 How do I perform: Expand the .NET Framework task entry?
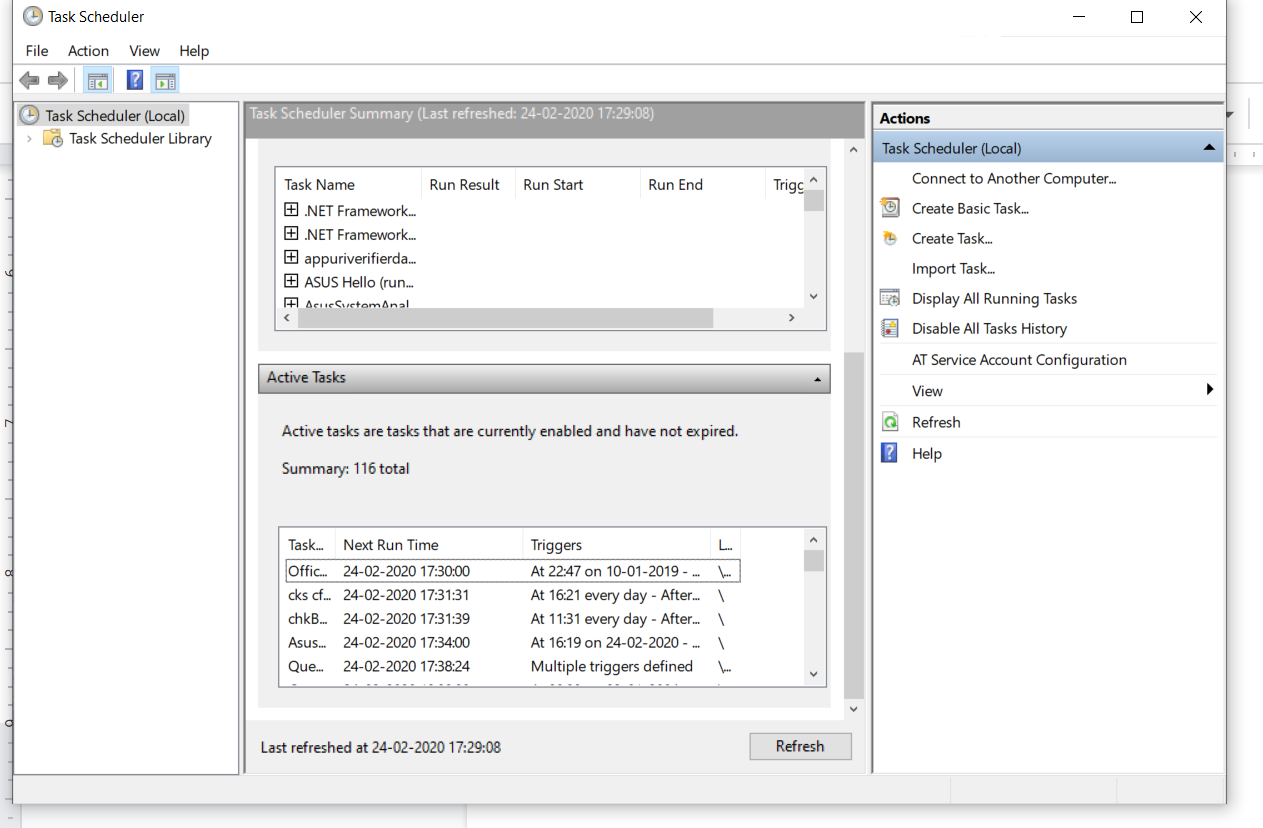(290, 210)
